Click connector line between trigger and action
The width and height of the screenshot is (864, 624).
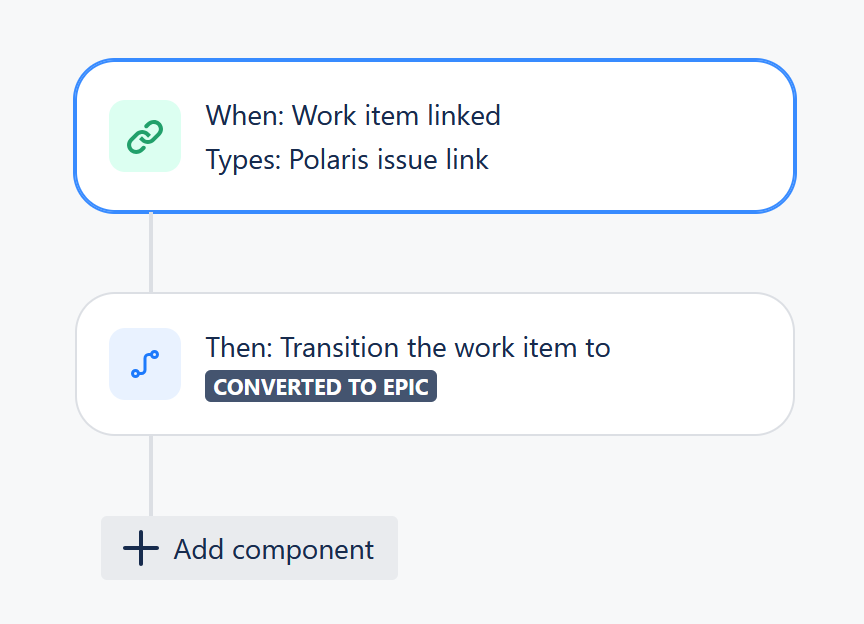[151, 253]
